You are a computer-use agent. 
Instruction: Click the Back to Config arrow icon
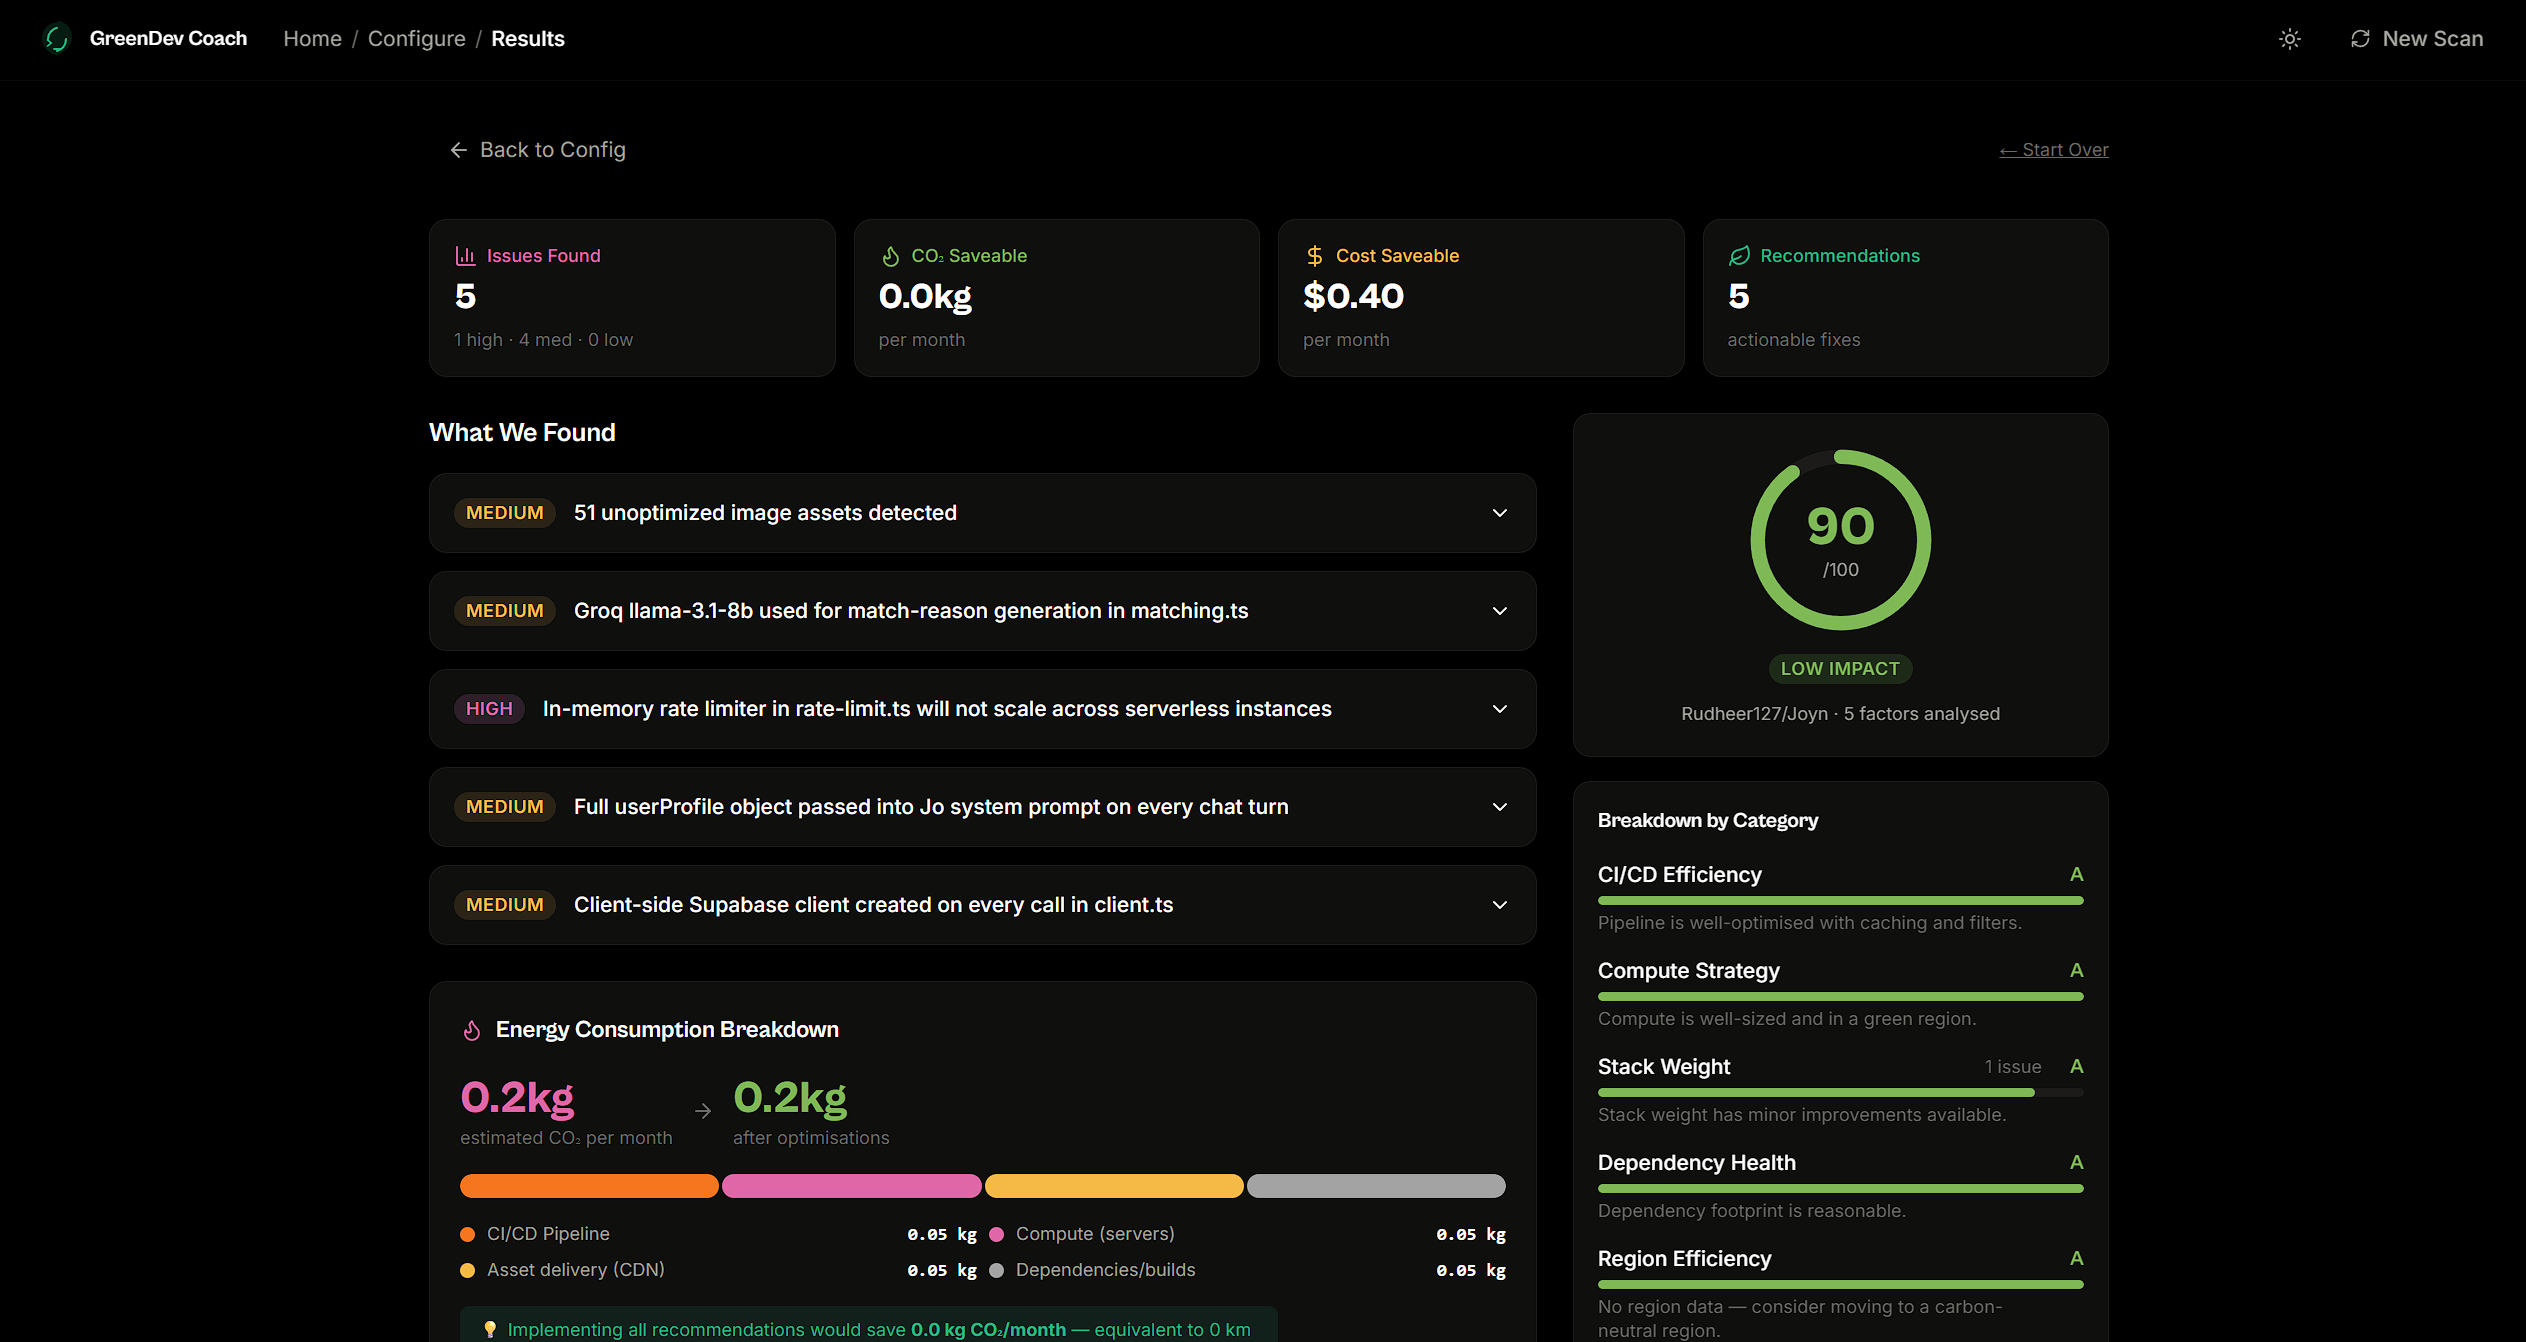pyautogui.click(x=459, y=150)
